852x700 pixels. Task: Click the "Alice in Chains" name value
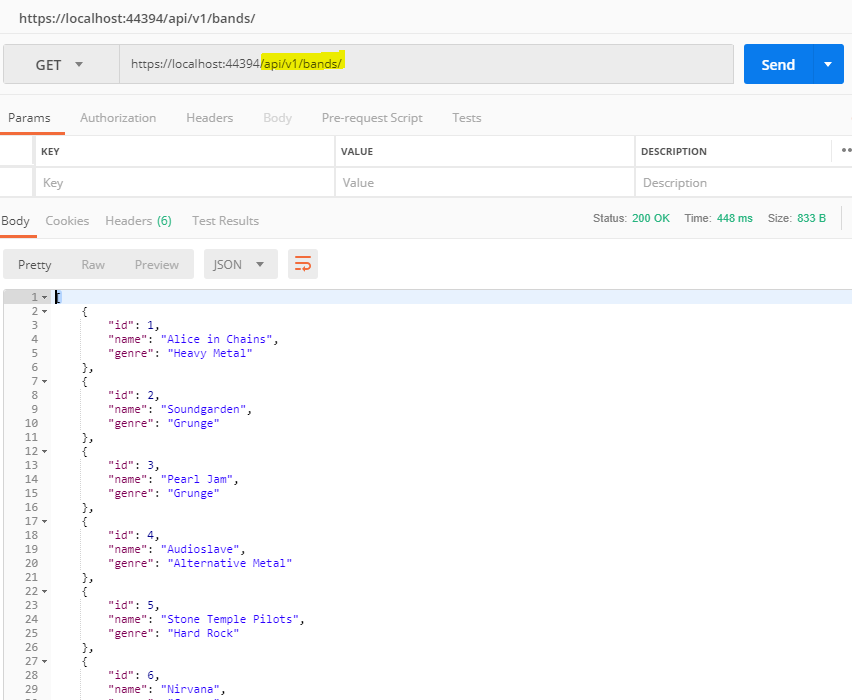pos(216,339)
